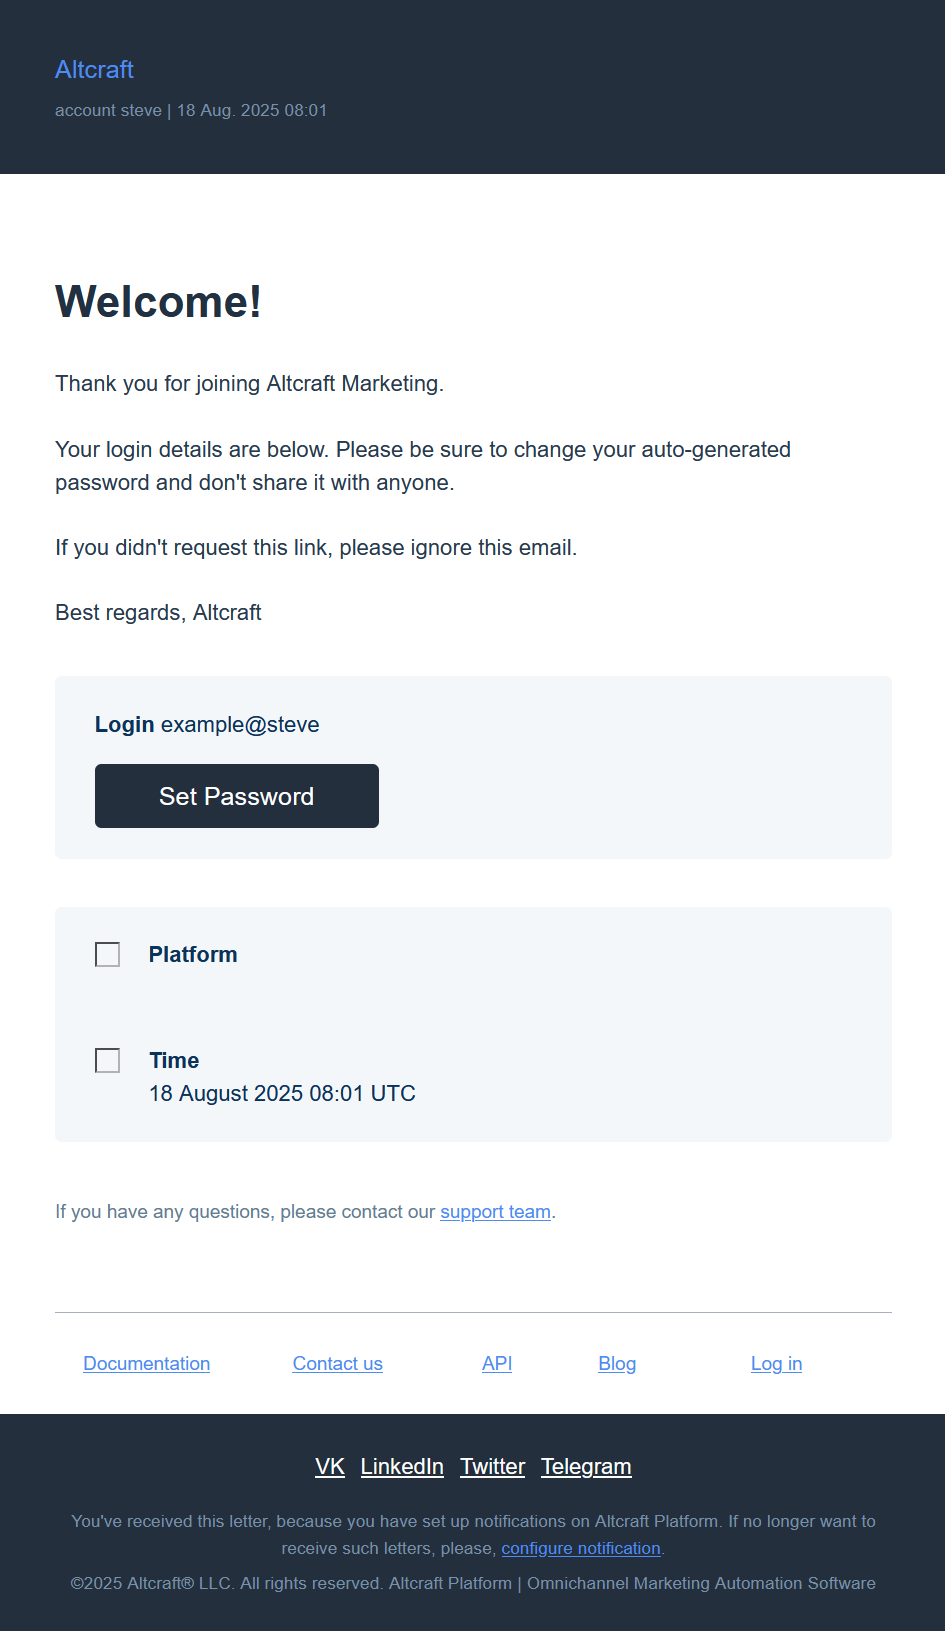Image resolution: width=945 pixels, height=1631 pixels.
Task: Click the box icon beside Time
Action: point(107,1061)
